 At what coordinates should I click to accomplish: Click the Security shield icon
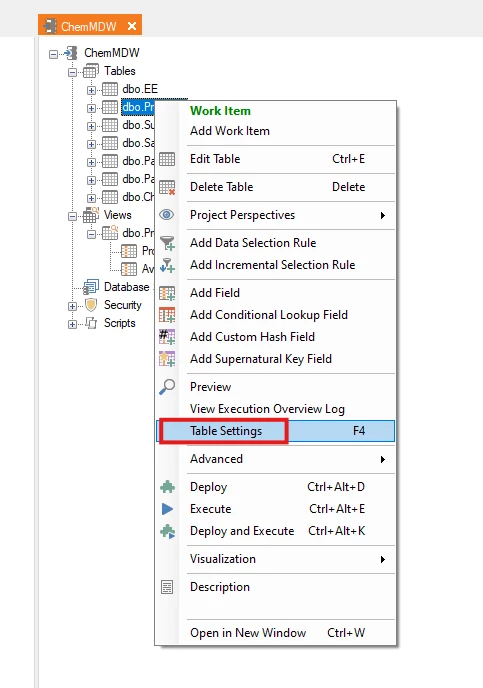[x=91, y=305]
